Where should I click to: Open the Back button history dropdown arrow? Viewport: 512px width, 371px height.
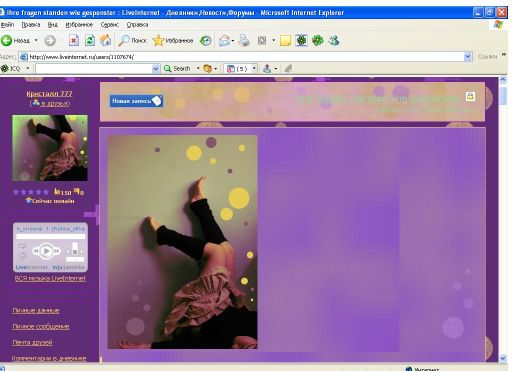tap(36, 41)
